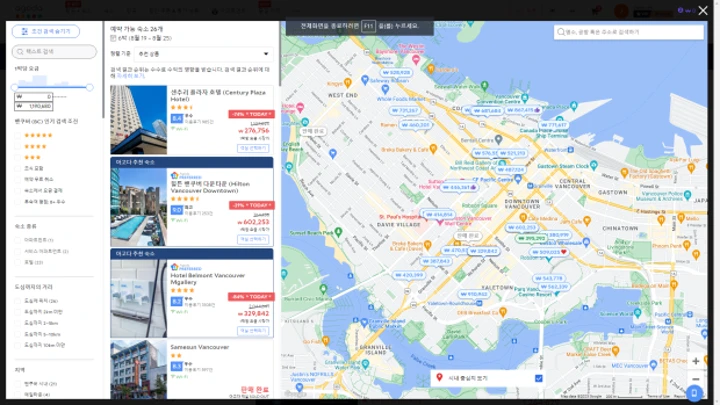Click the 8.2 review score badge on Hotel Belmont
This screenshot has height=405, width=720.
pos(177,301)
